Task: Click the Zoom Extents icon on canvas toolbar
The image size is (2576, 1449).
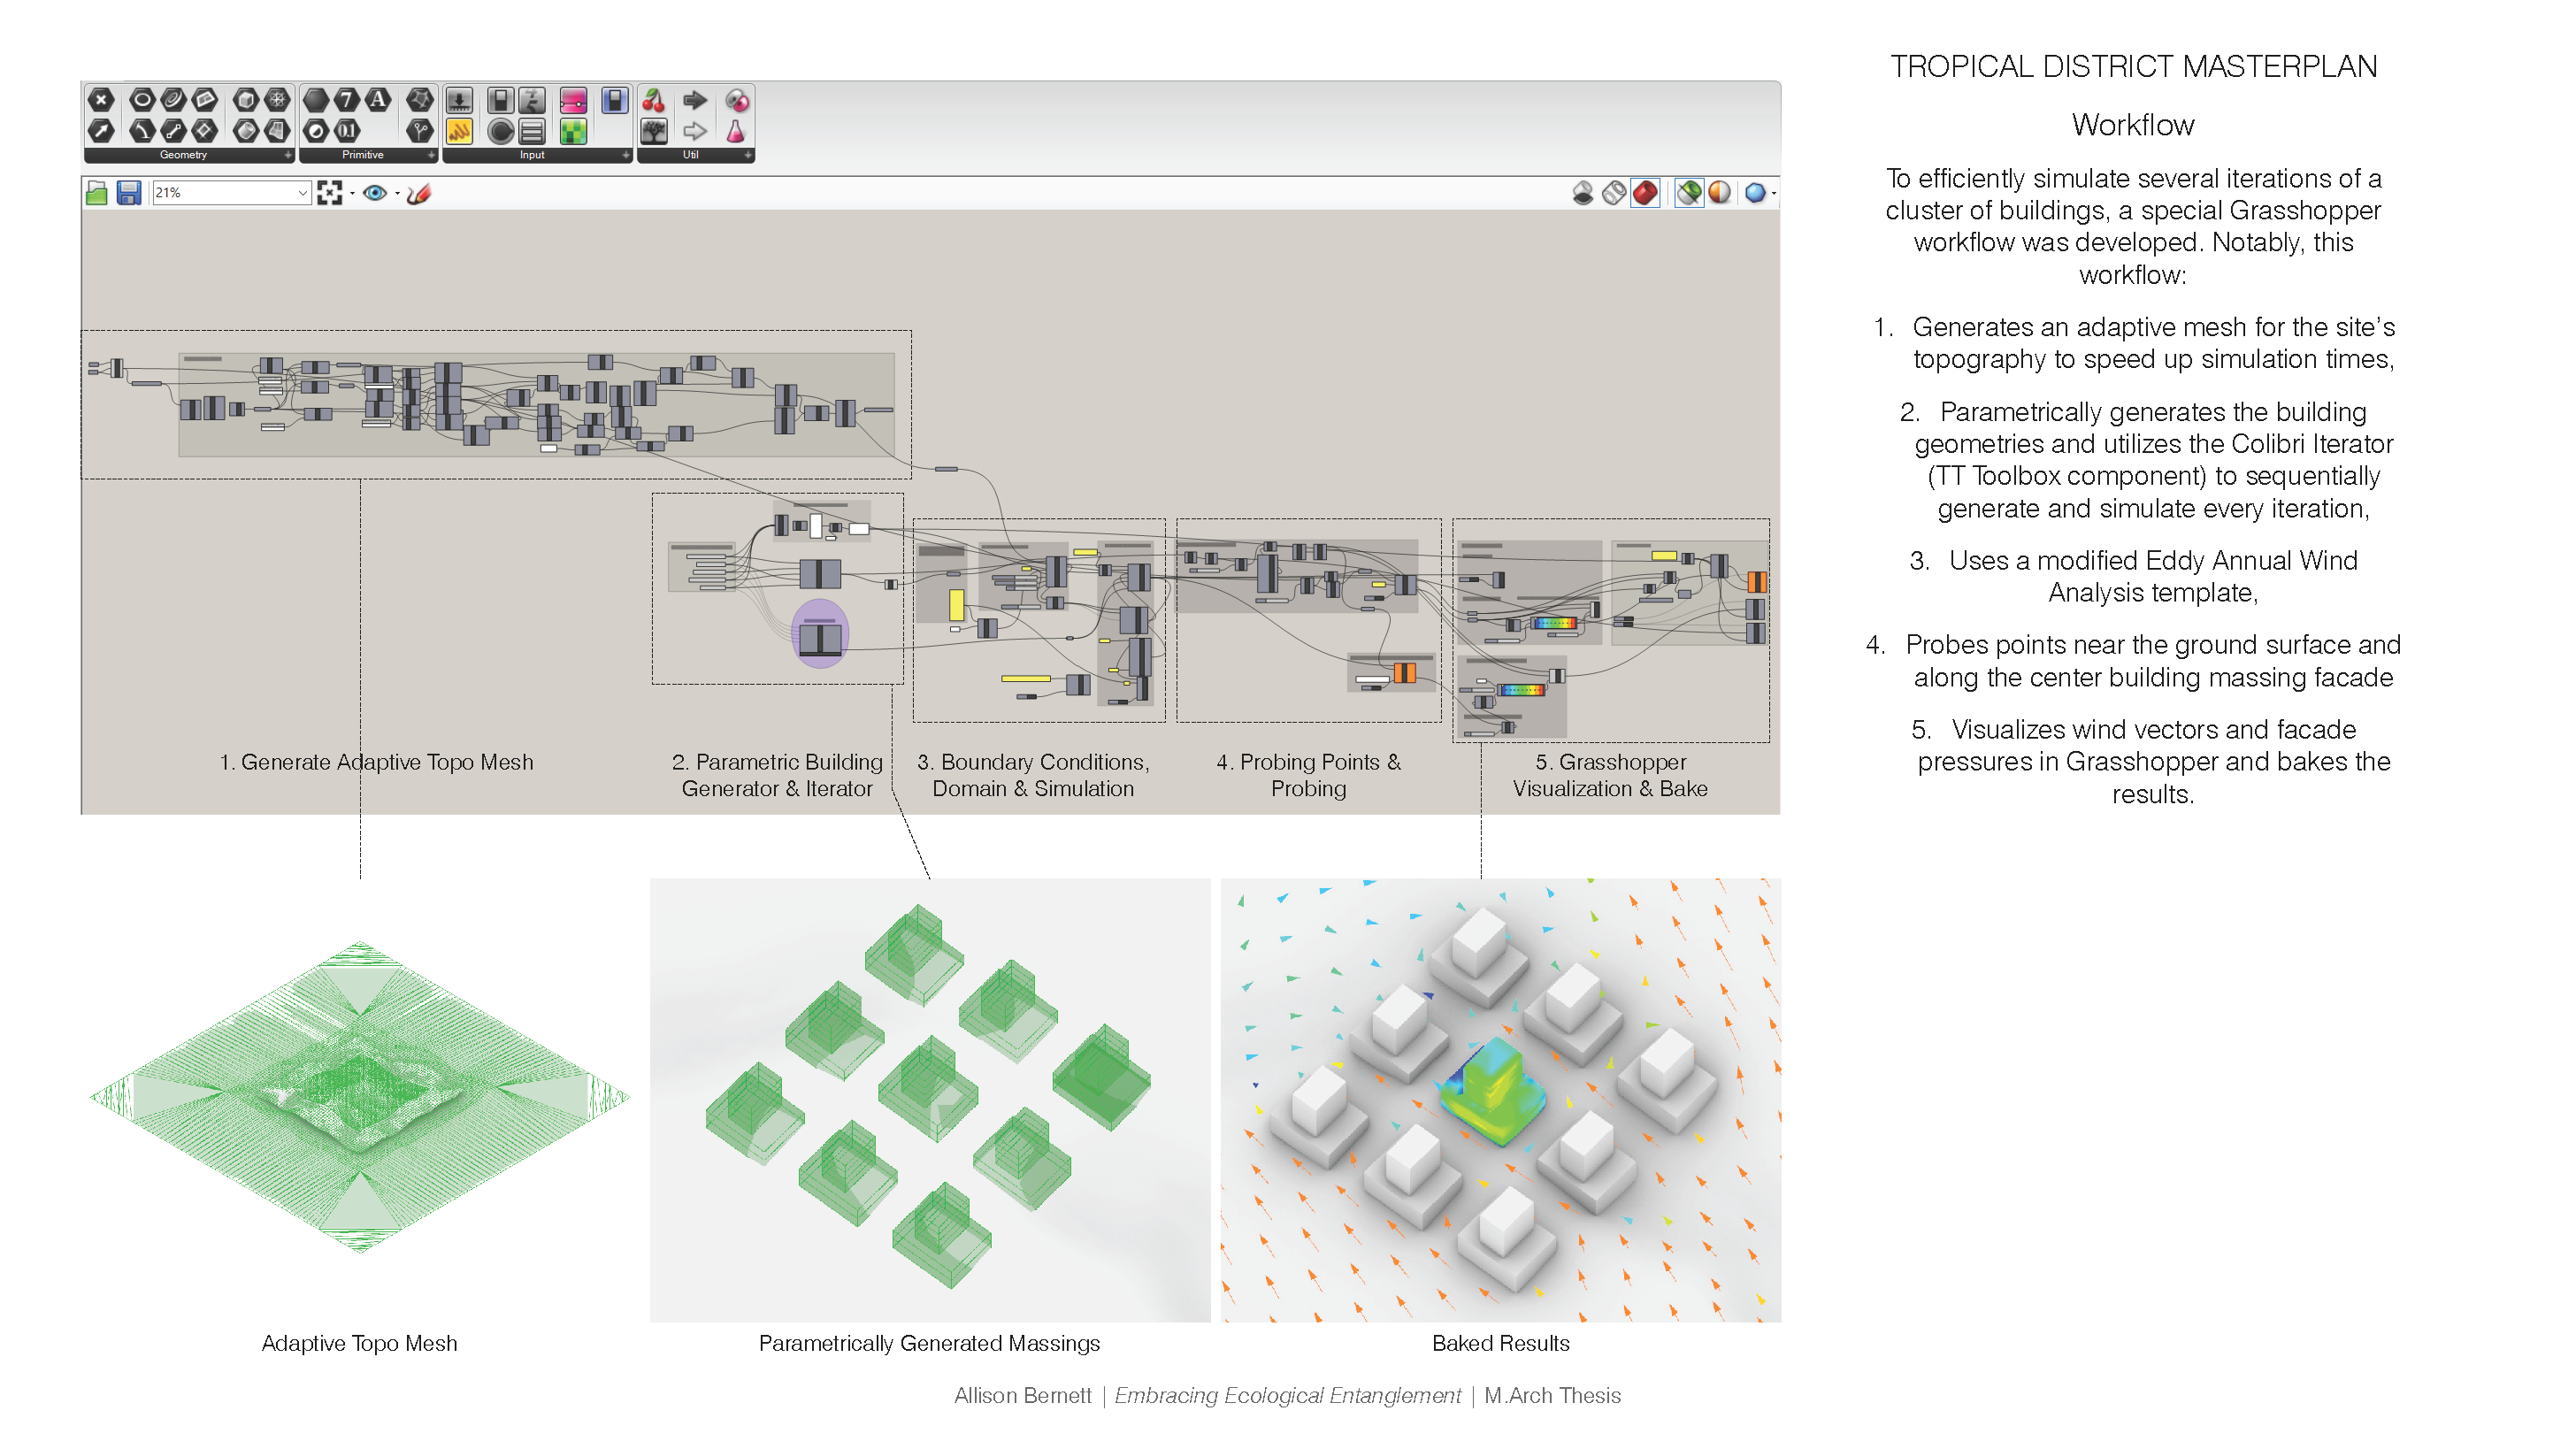Action: pos(330,192)
